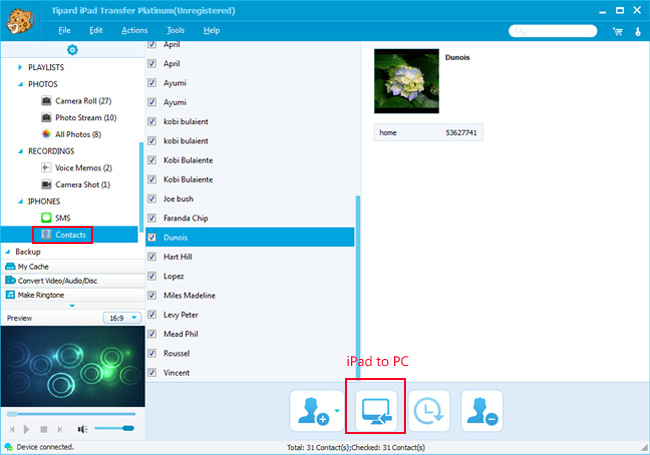Click the next track button in preview
Viewport: 650px width, 455px height.
tap(60, 429)
